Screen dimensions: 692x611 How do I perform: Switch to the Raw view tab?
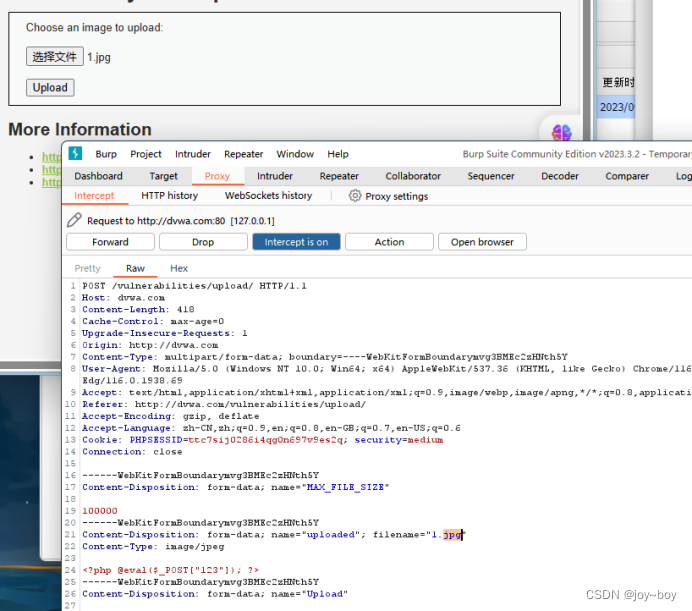[135, 268]
